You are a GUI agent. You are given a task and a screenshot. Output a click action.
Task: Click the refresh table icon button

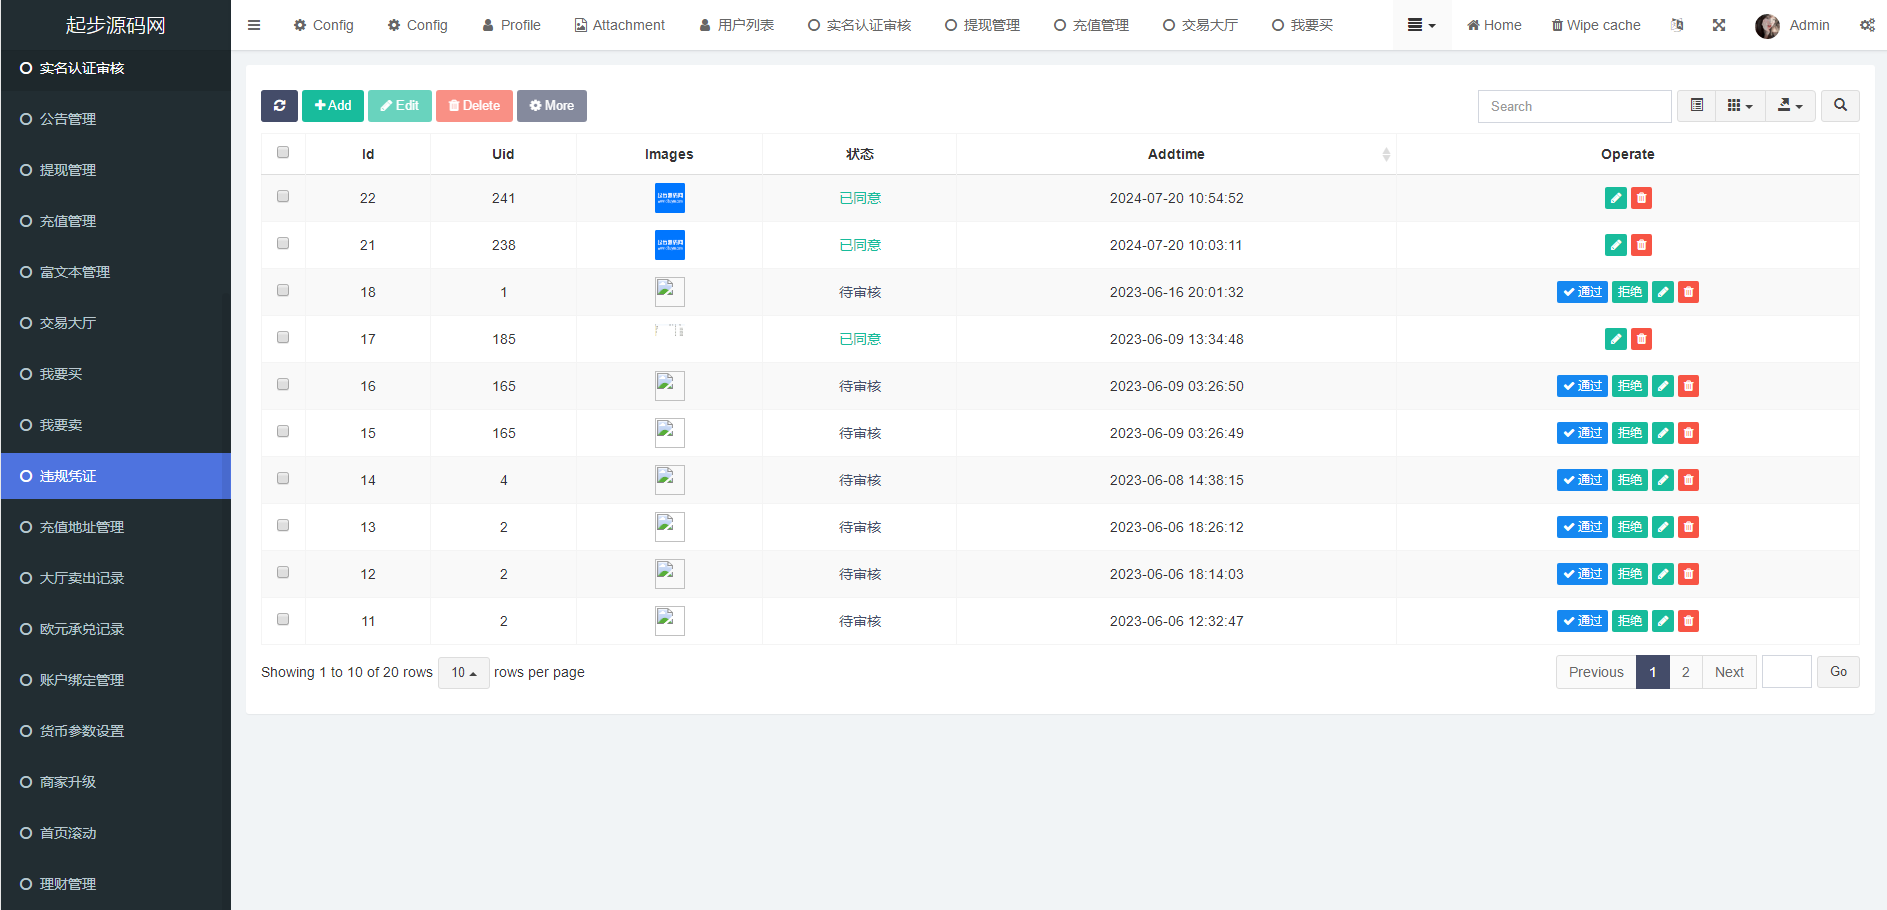[279, 106]
